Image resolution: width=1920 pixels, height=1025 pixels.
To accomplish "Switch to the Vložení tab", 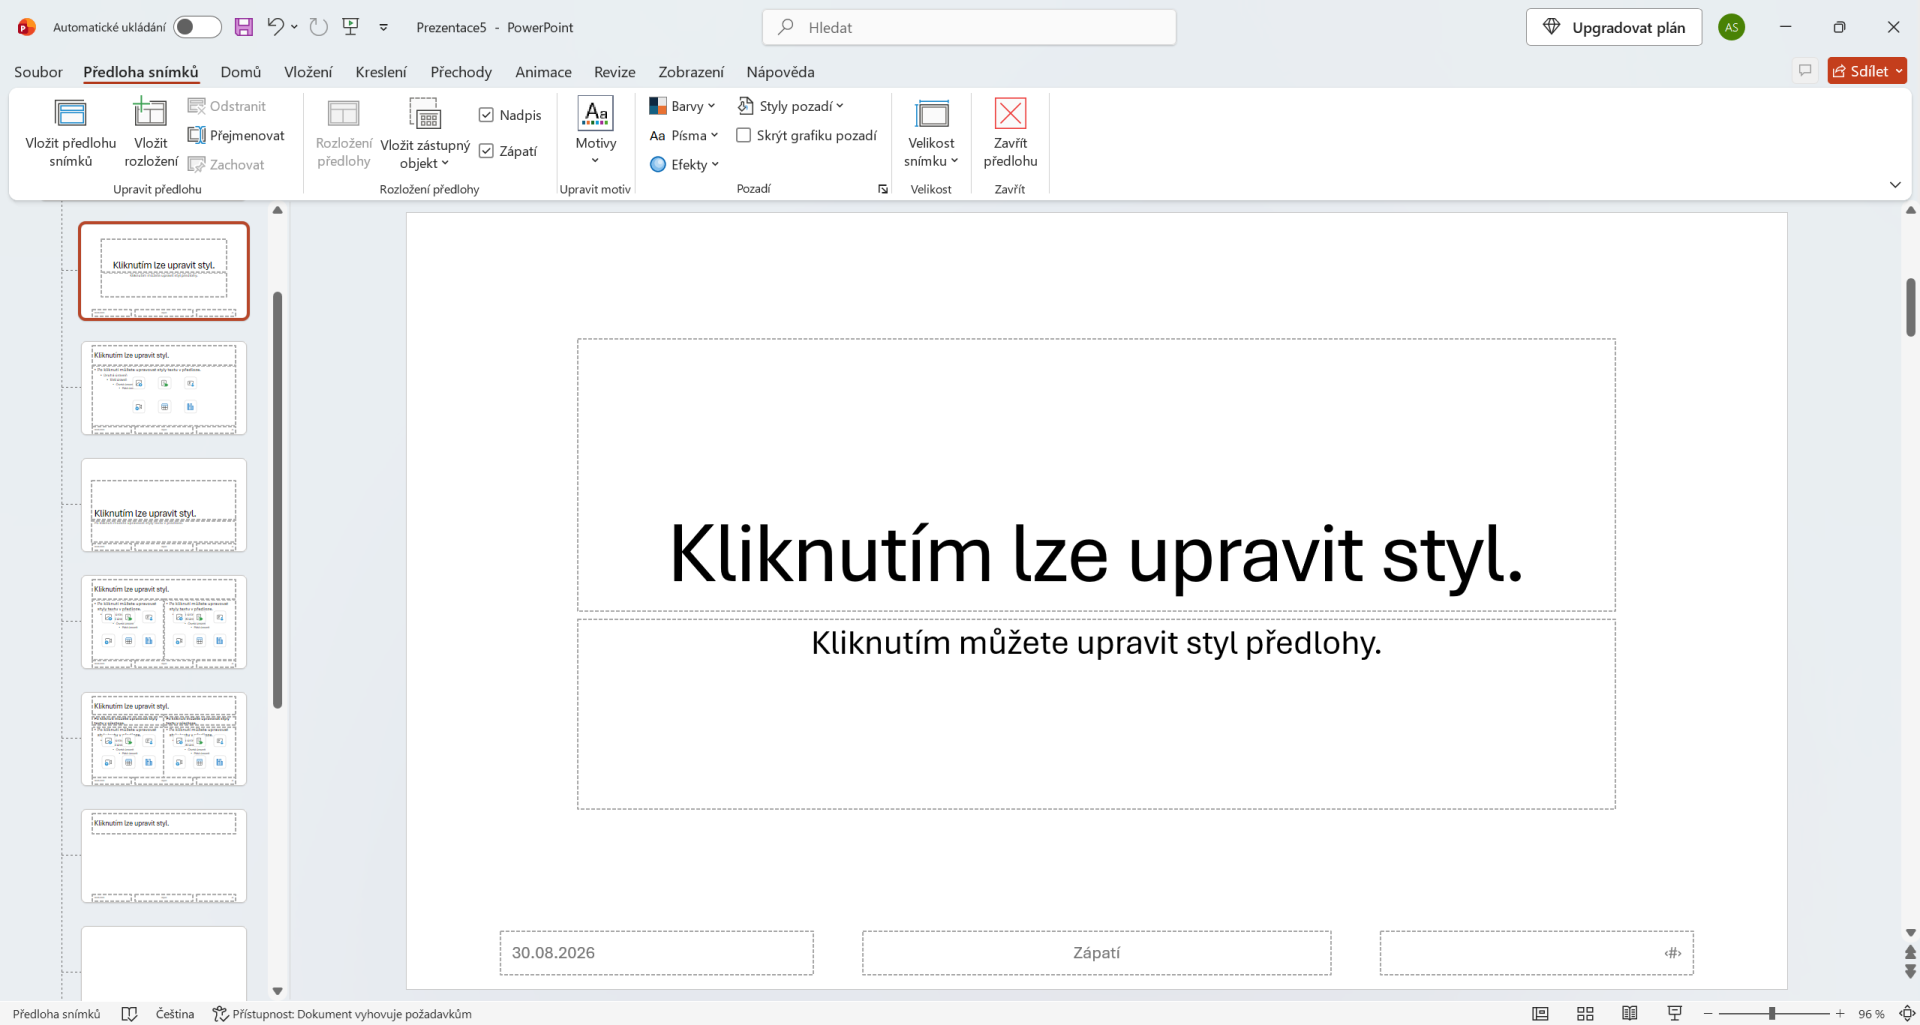I will [308, 72].
